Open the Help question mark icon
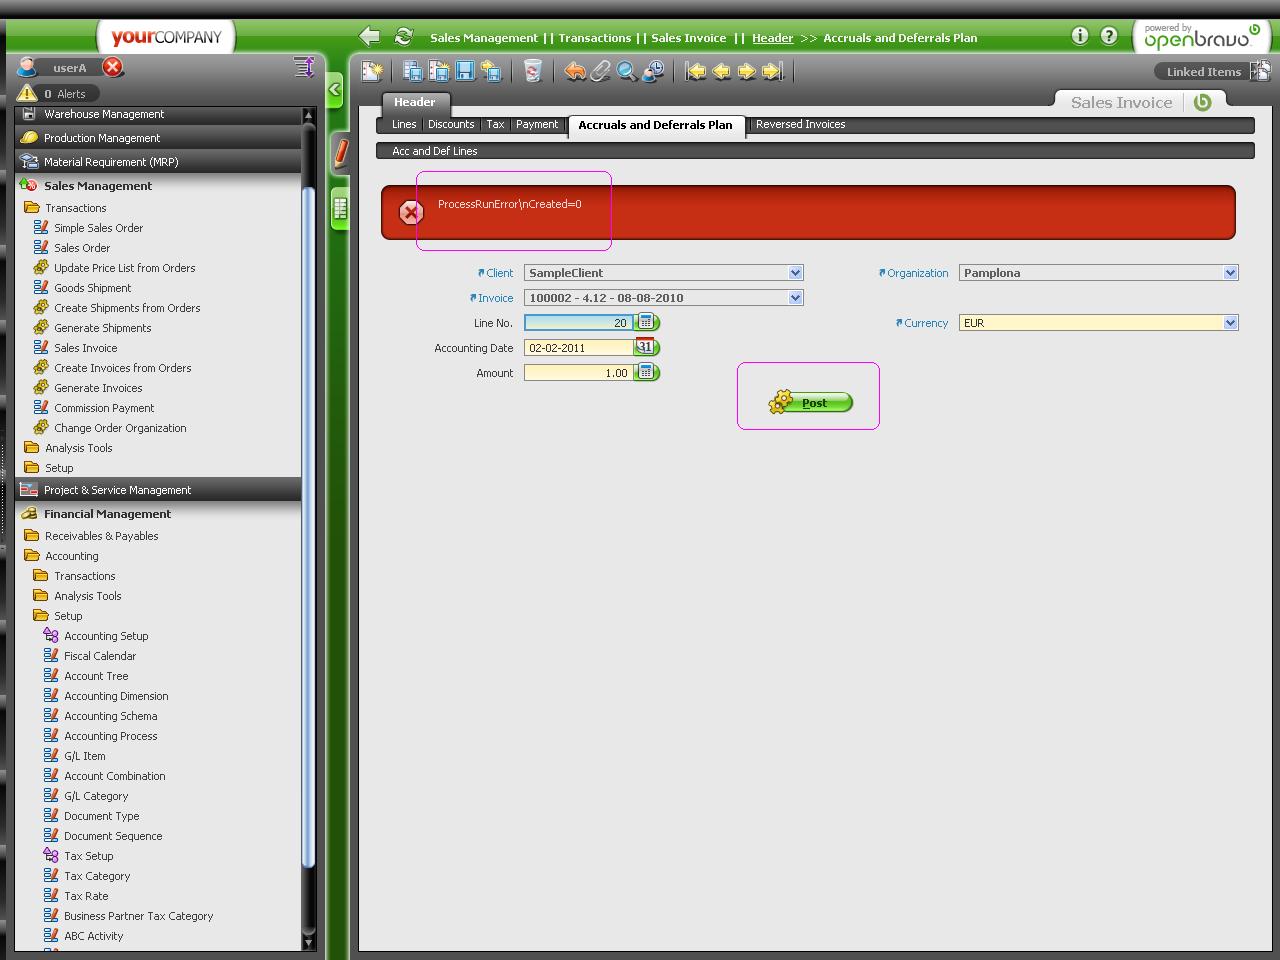 point(1109,36)
